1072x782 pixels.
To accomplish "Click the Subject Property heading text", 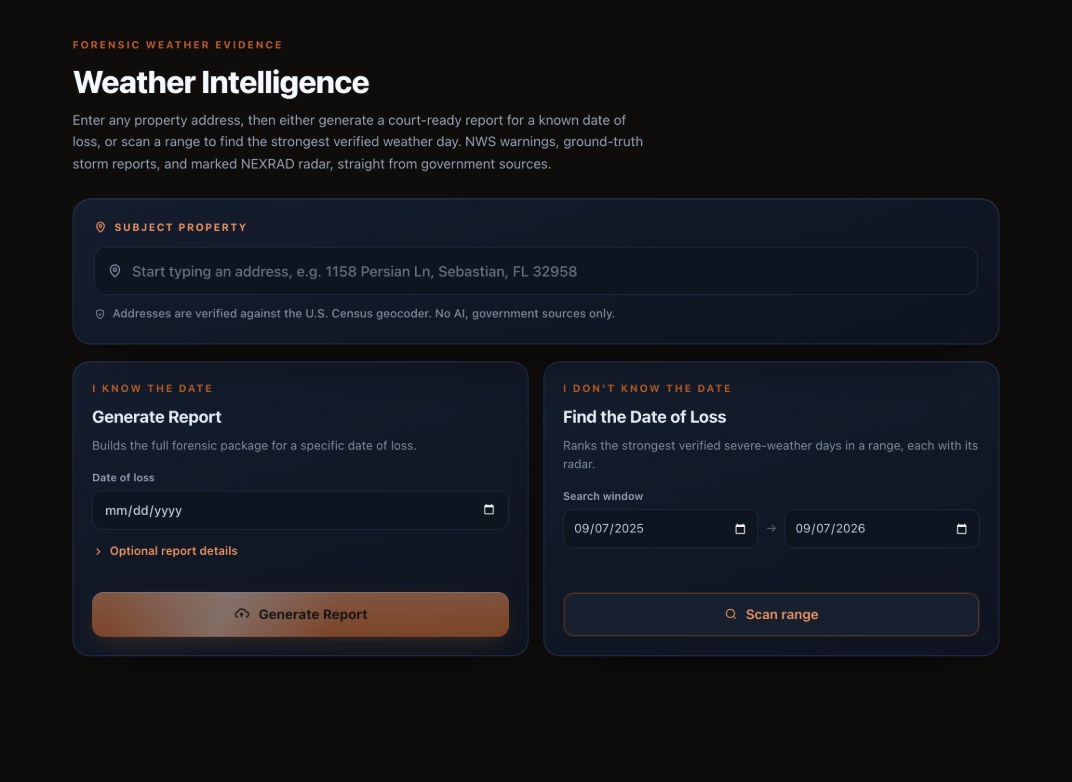I will pos(180,228).
